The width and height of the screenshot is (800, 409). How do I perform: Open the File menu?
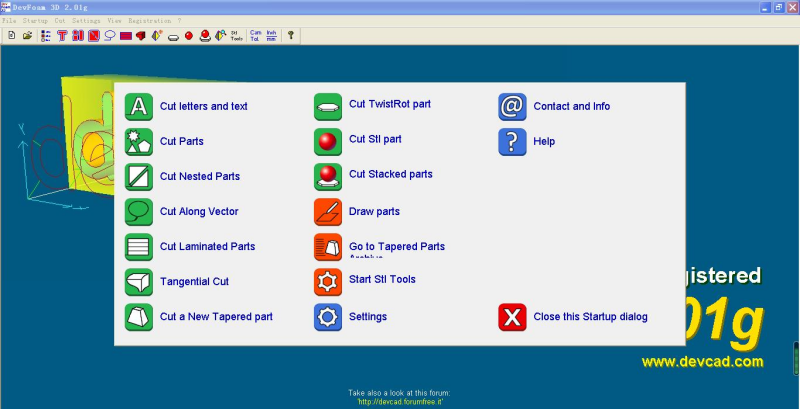click(x=9, y=21)
